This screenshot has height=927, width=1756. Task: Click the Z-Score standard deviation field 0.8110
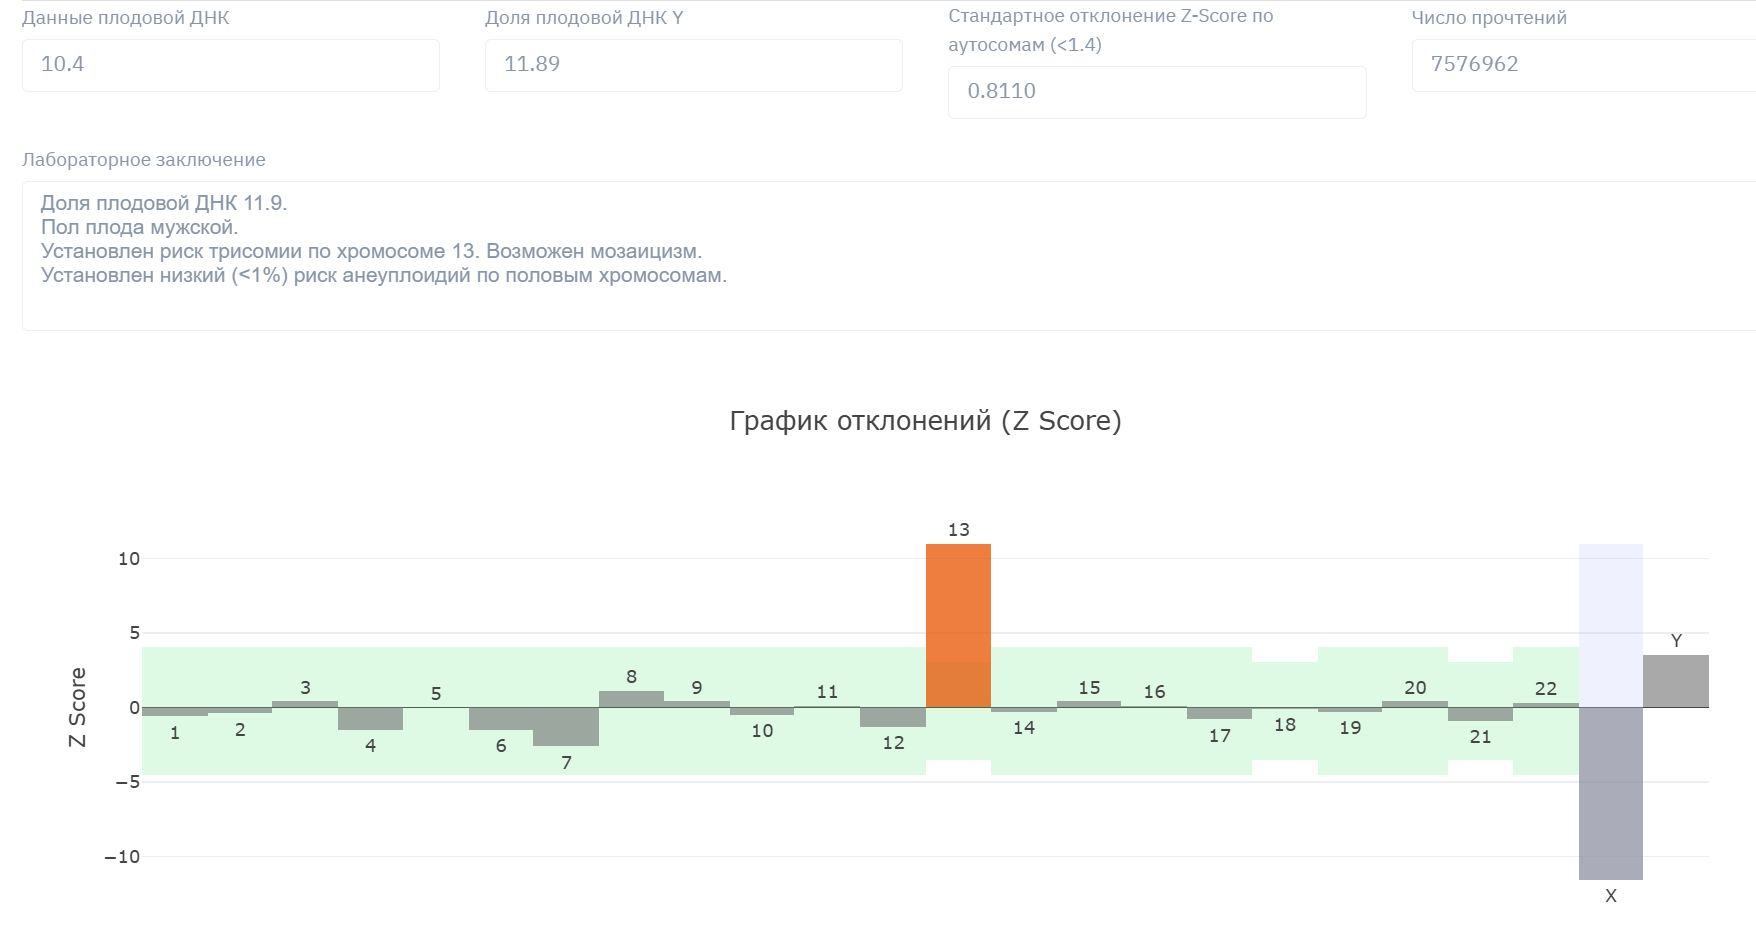(1156, 92)
